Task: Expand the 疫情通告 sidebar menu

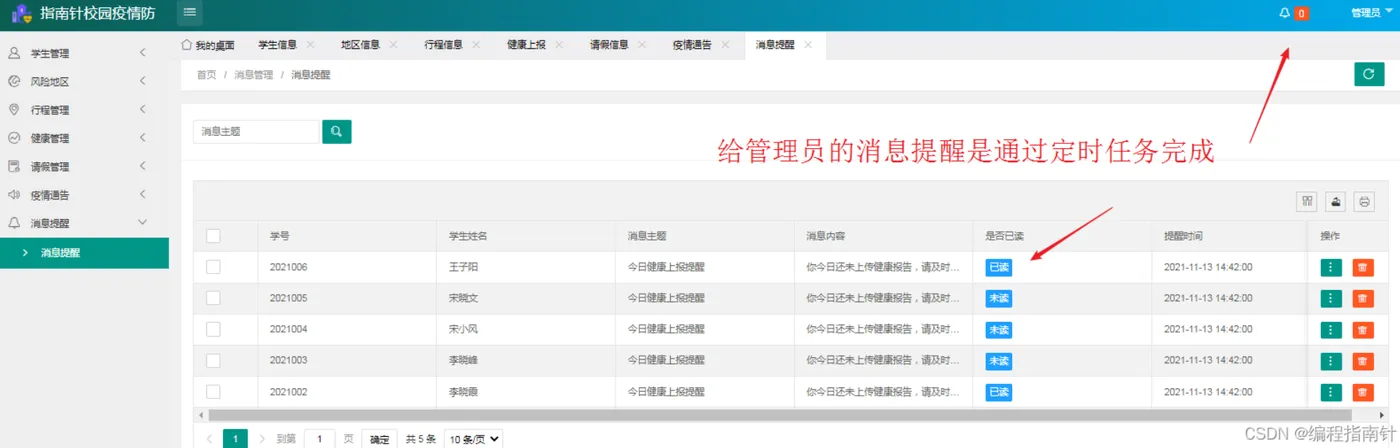Action: tap(84, 195)
